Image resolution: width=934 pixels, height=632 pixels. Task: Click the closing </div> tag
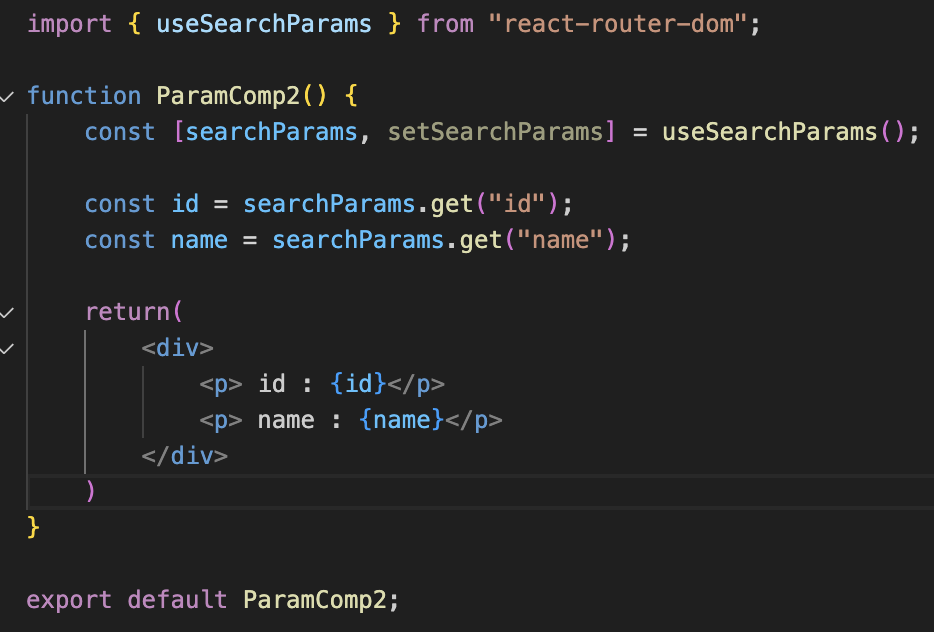click(185, 456)
